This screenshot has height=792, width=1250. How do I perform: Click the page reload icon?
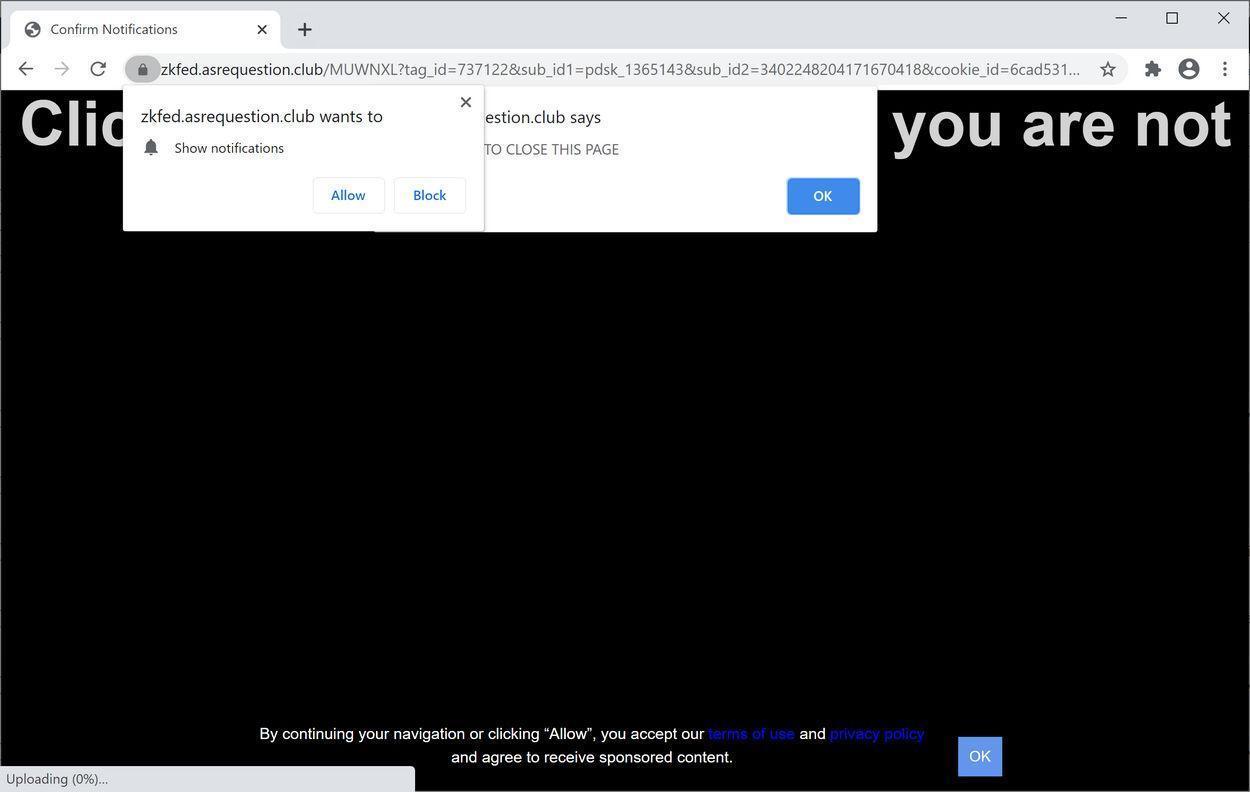tap(98, 68)
